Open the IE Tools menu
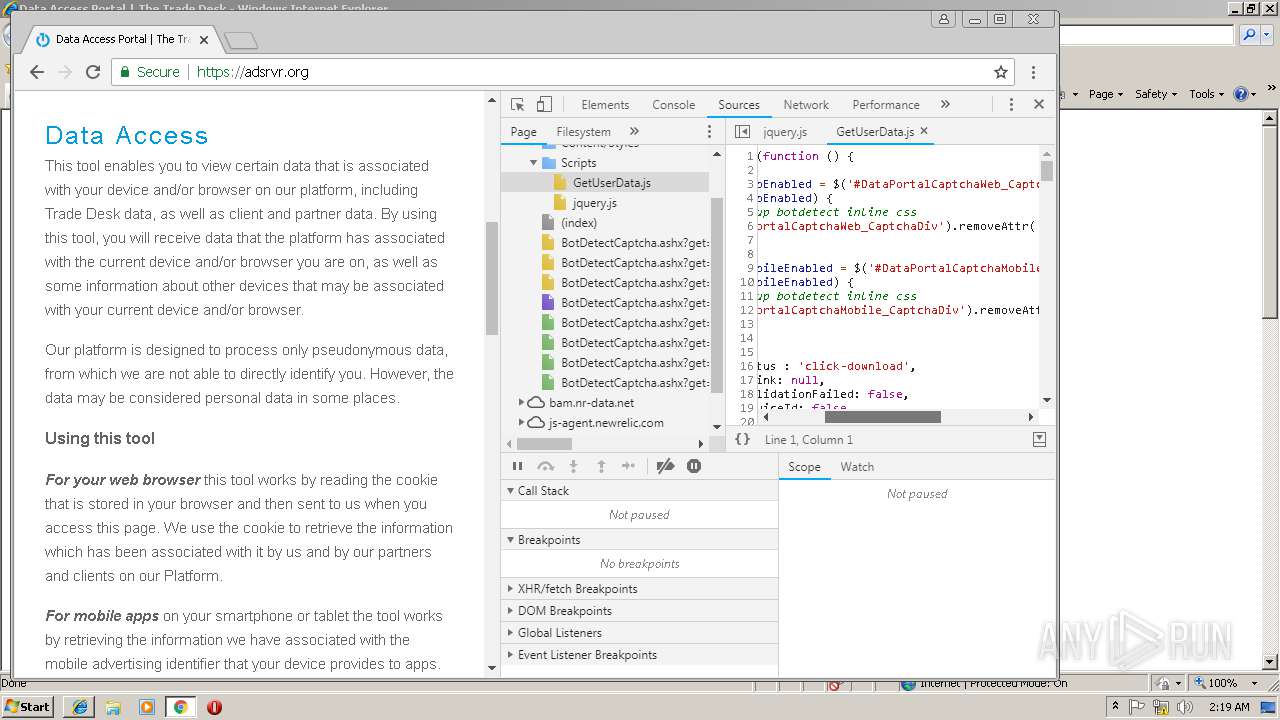 click(x=1205, y=94)
